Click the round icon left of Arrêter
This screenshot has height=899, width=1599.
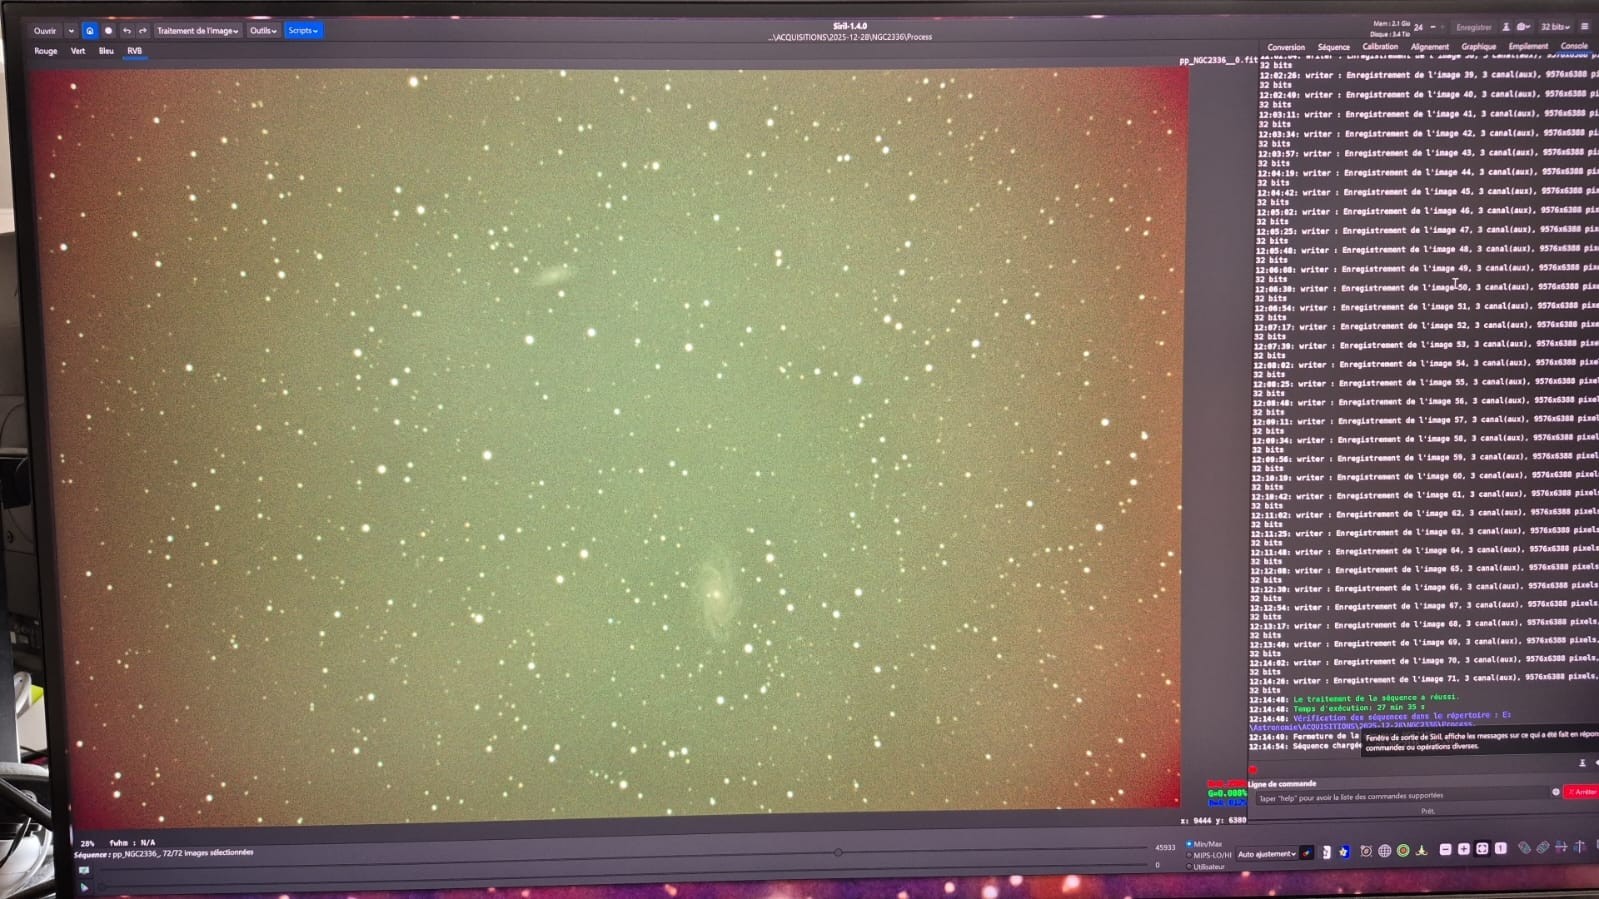[1556, 792]
